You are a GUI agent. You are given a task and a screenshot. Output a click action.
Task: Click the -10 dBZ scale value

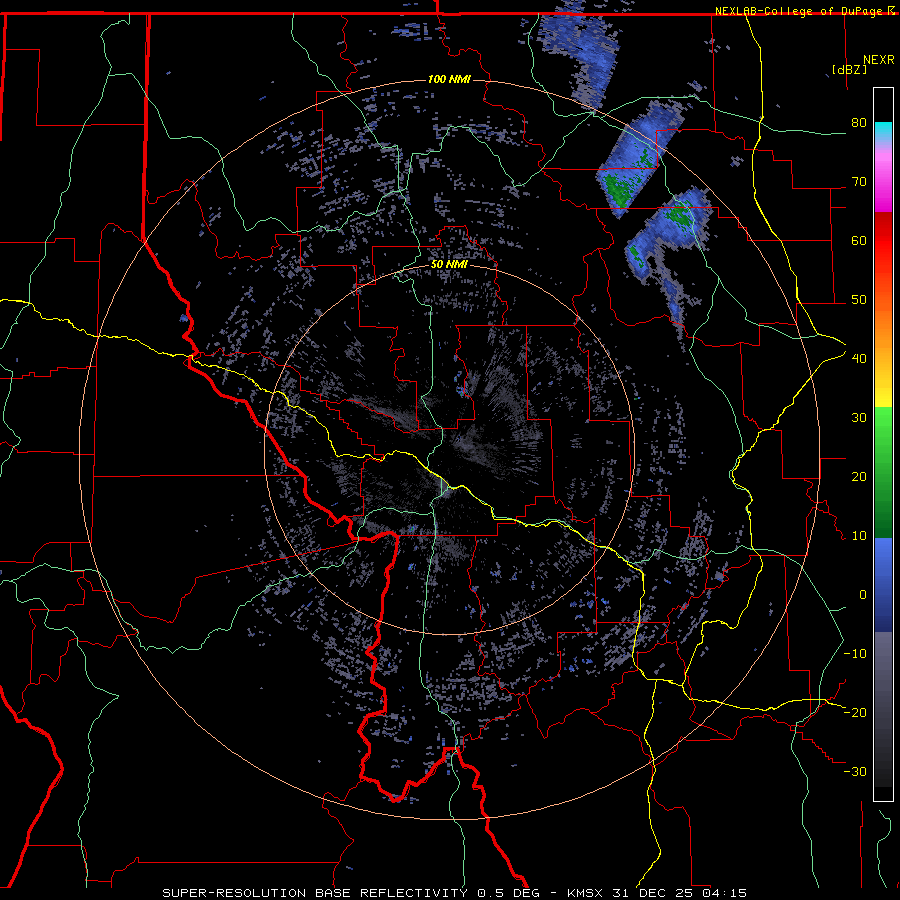click(x=855, y=653)
